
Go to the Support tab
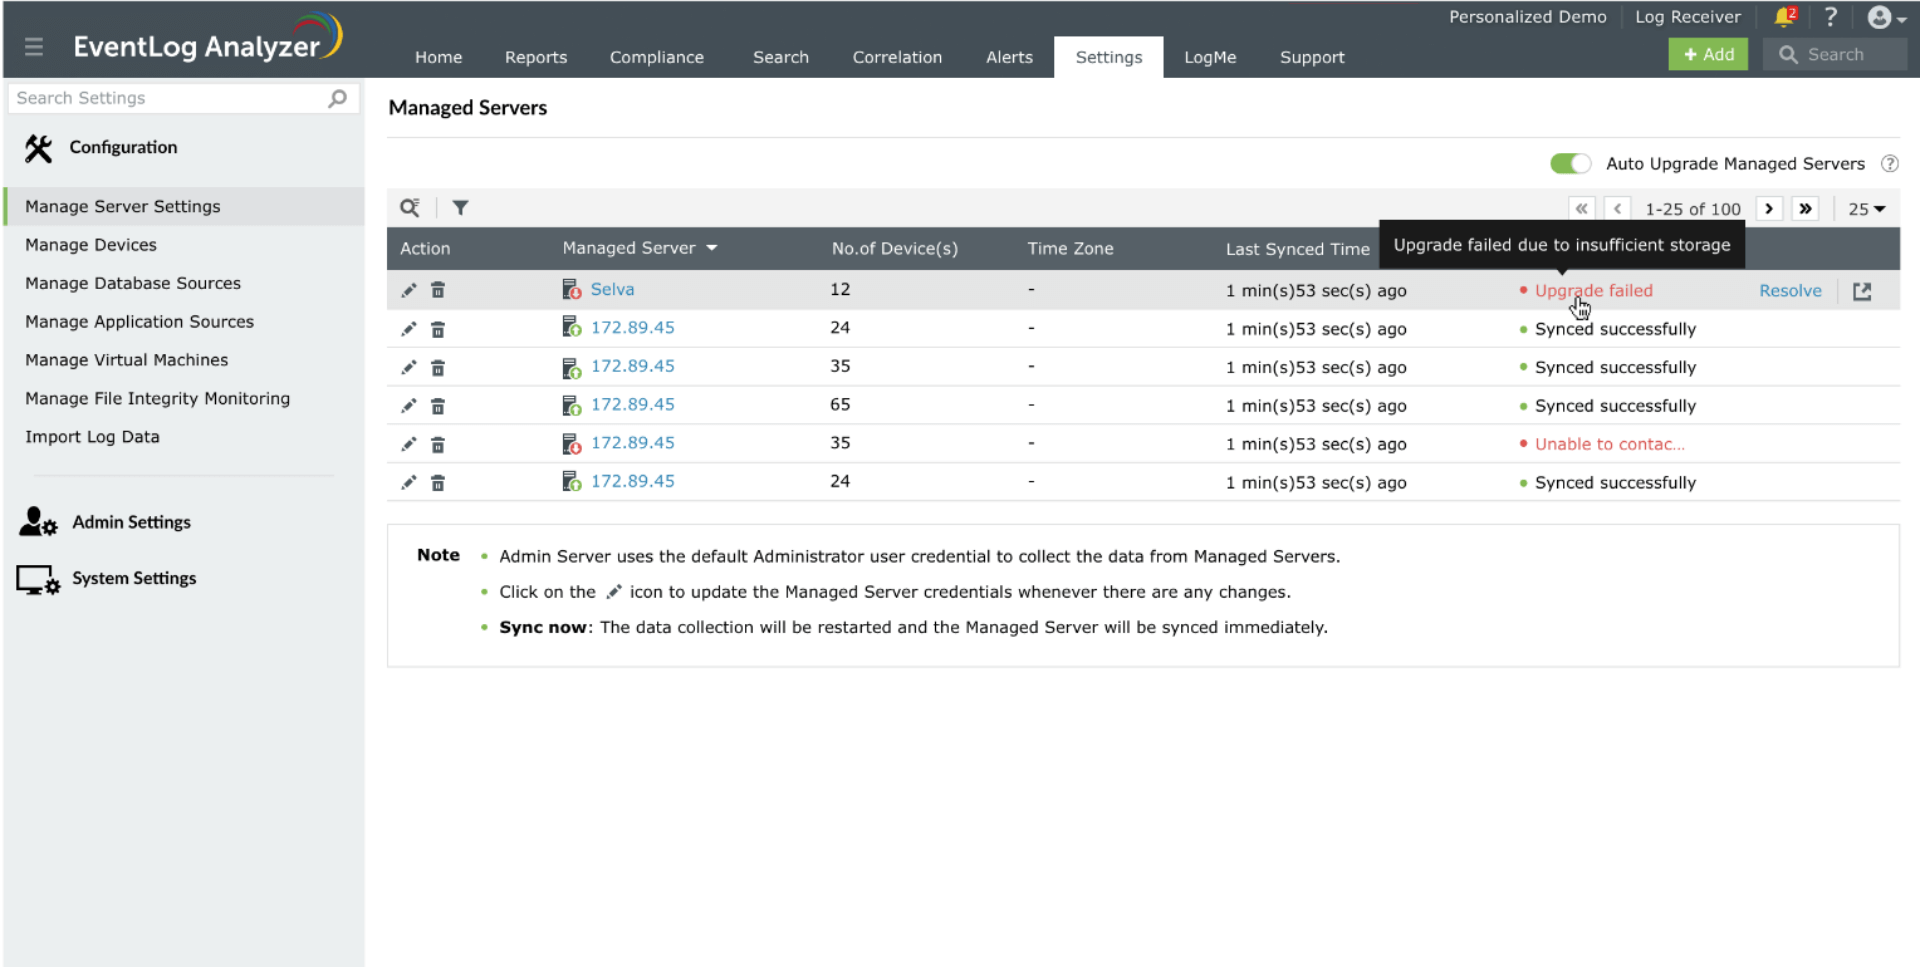(1312, 57)
